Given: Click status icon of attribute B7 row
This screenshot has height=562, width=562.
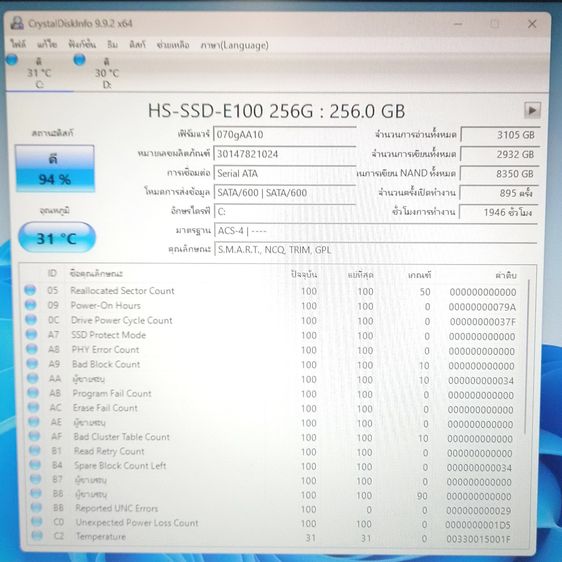Looking at the screenshot, I should point(35,479).
